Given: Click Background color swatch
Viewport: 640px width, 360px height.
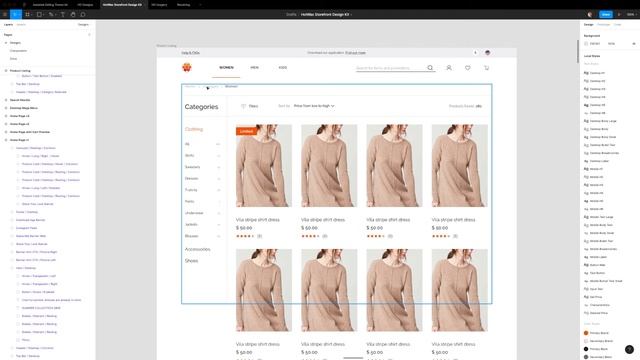Looking at the screenshot, I should [586, 44].
